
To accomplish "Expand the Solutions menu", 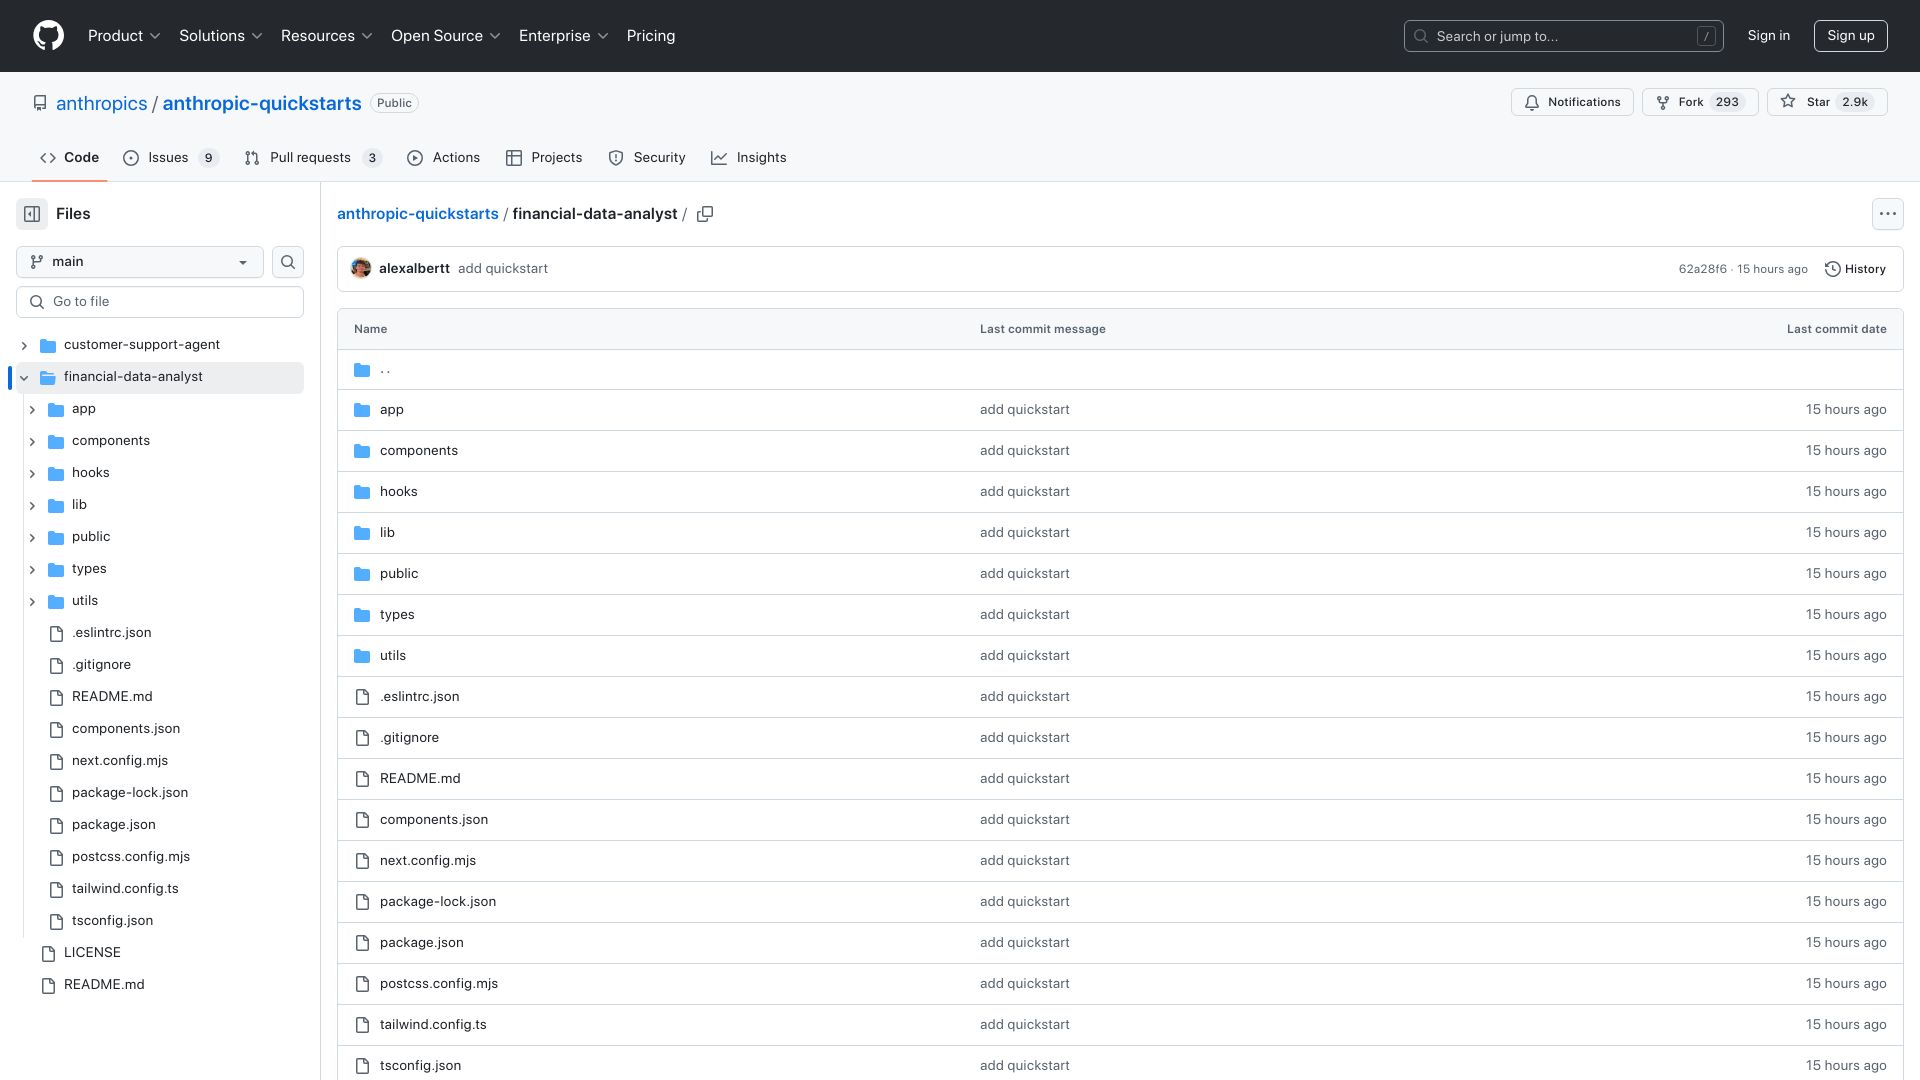I will click(220, 36).
